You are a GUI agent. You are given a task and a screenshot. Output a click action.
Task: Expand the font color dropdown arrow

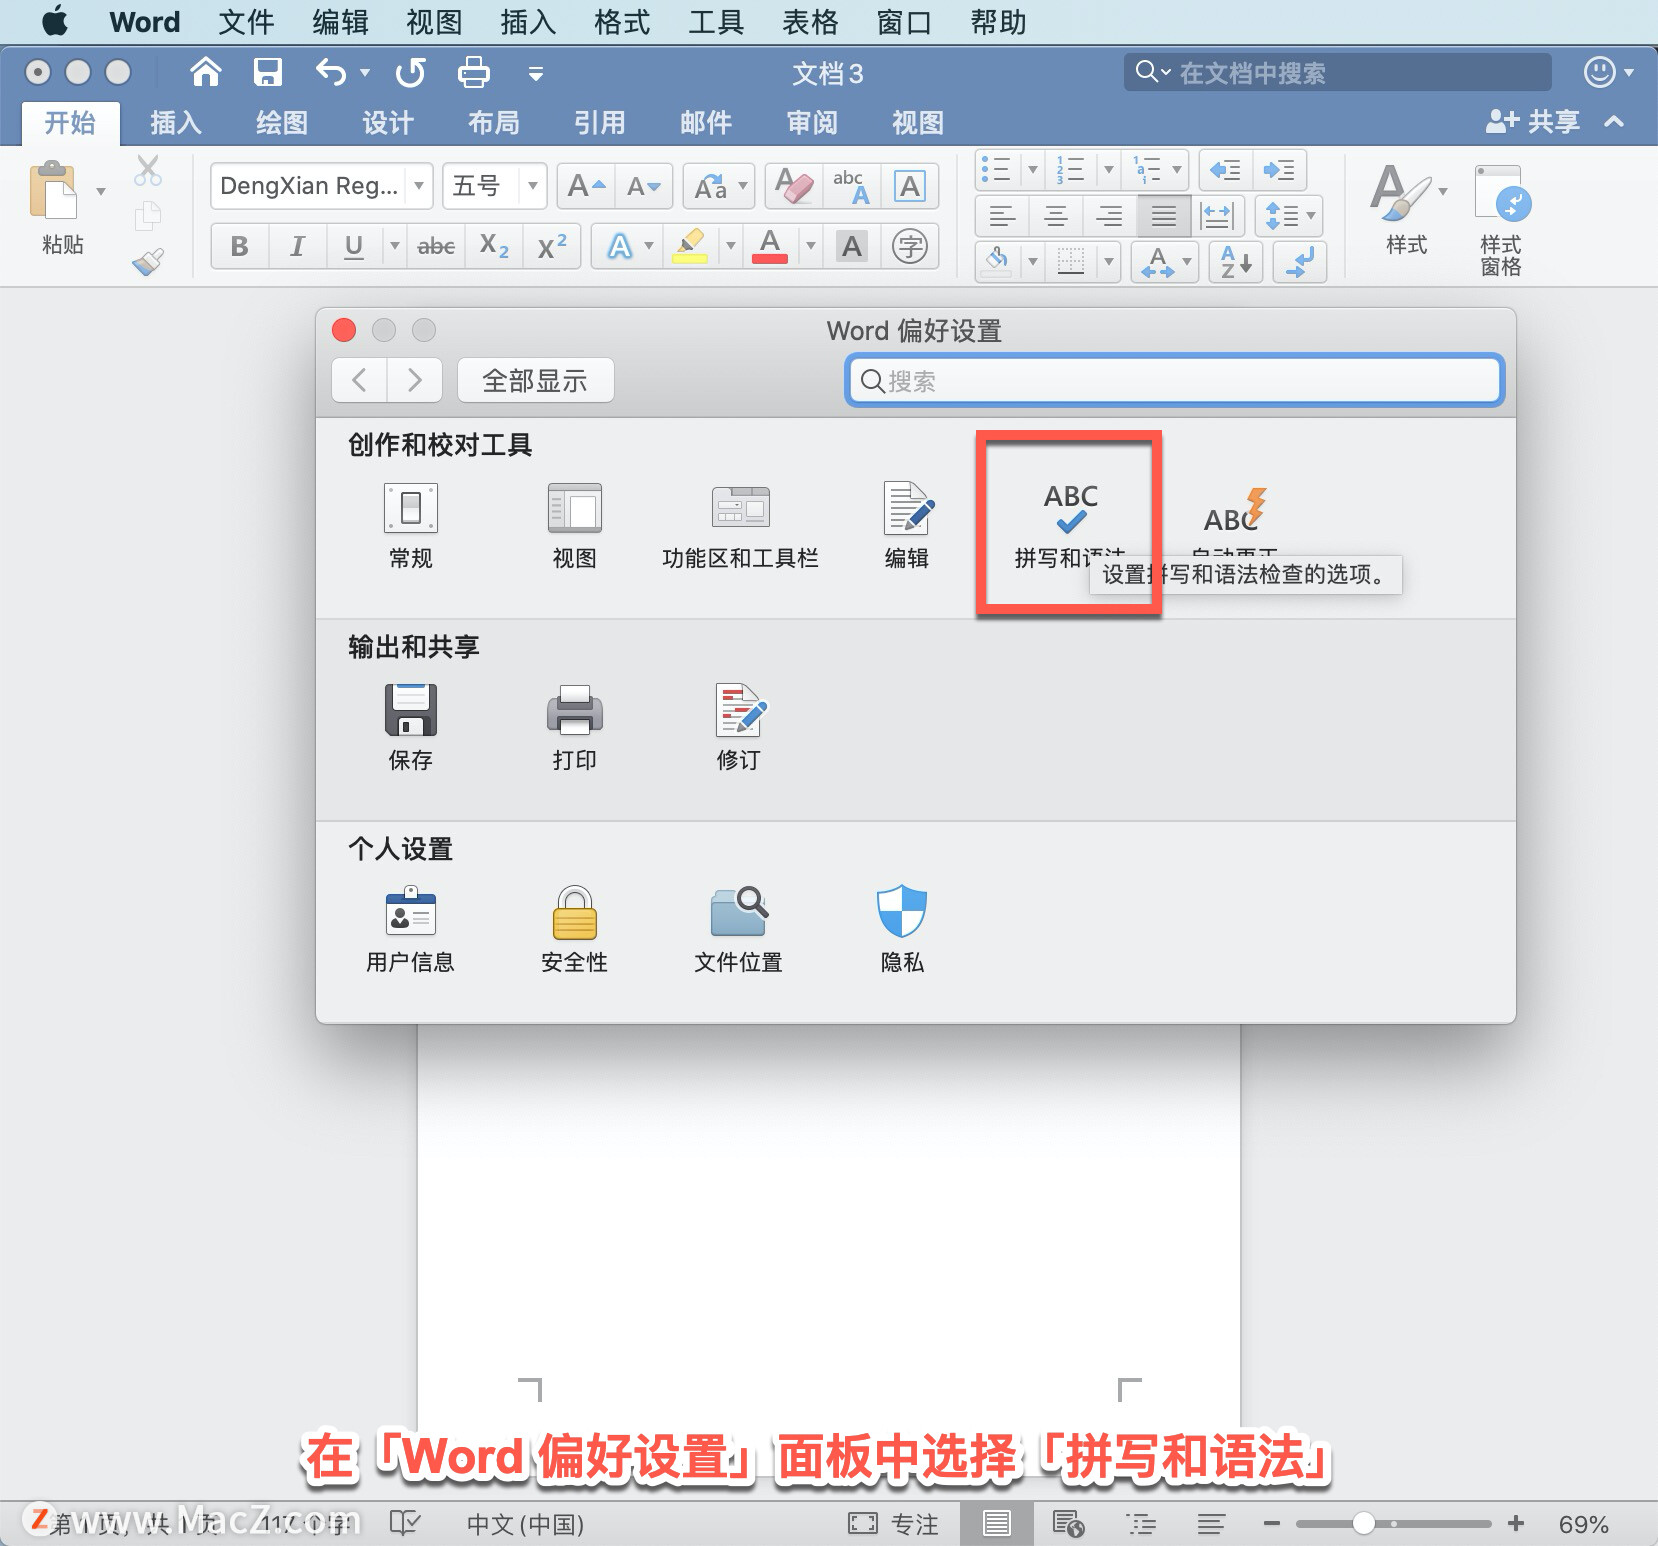(811, 246)
